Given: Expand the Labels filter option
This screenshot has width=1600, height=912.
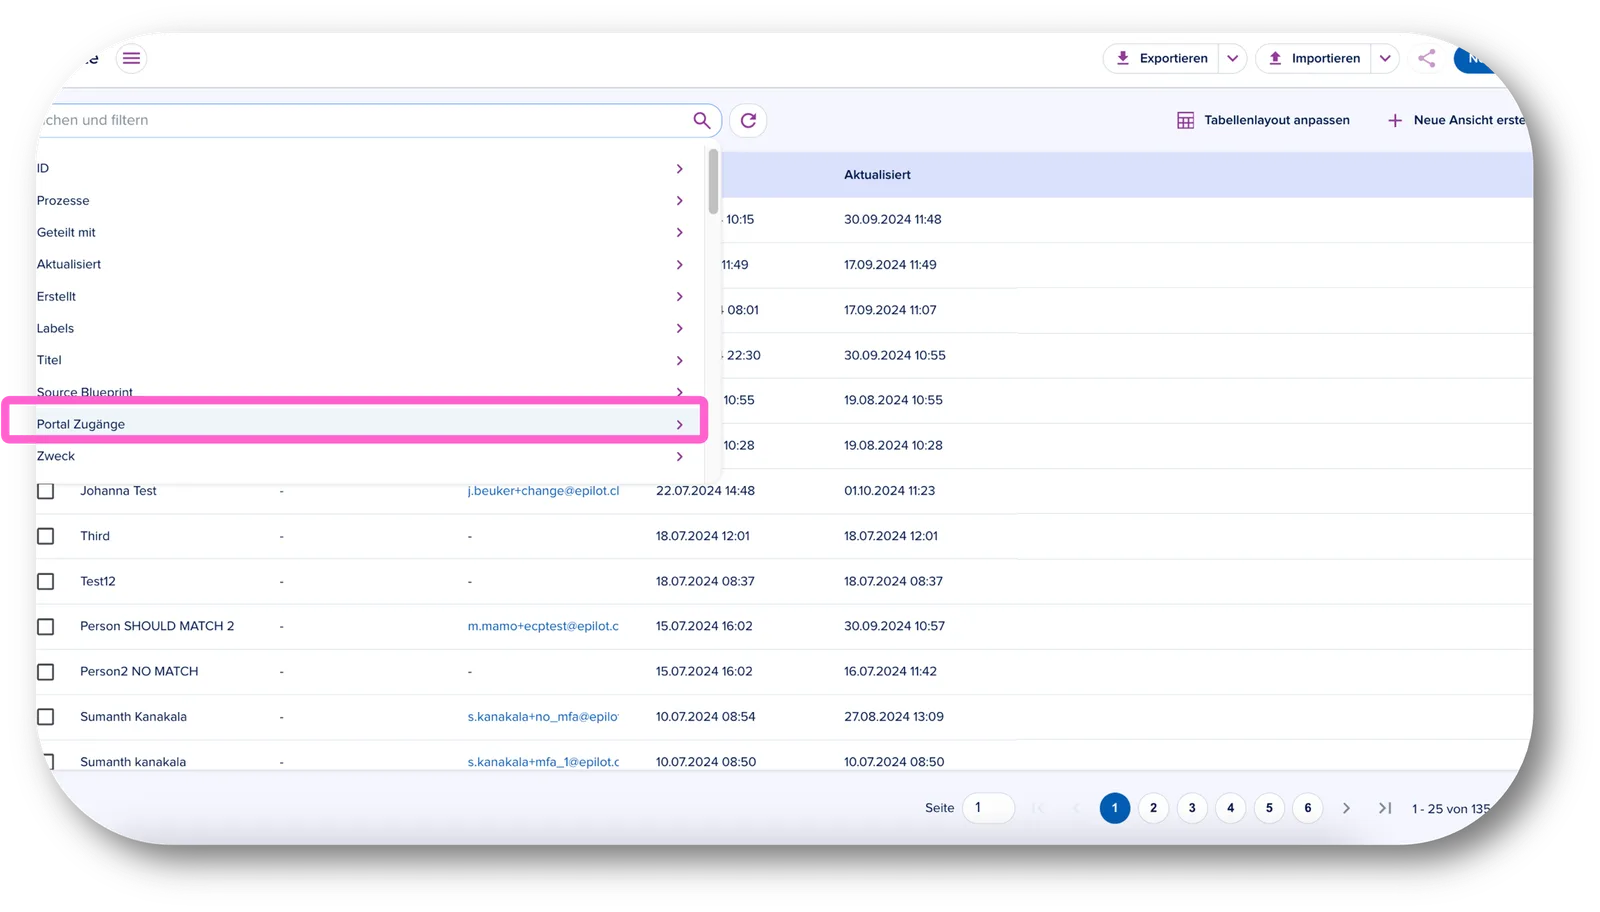Looking at the screenshot, I should [361, 328].
